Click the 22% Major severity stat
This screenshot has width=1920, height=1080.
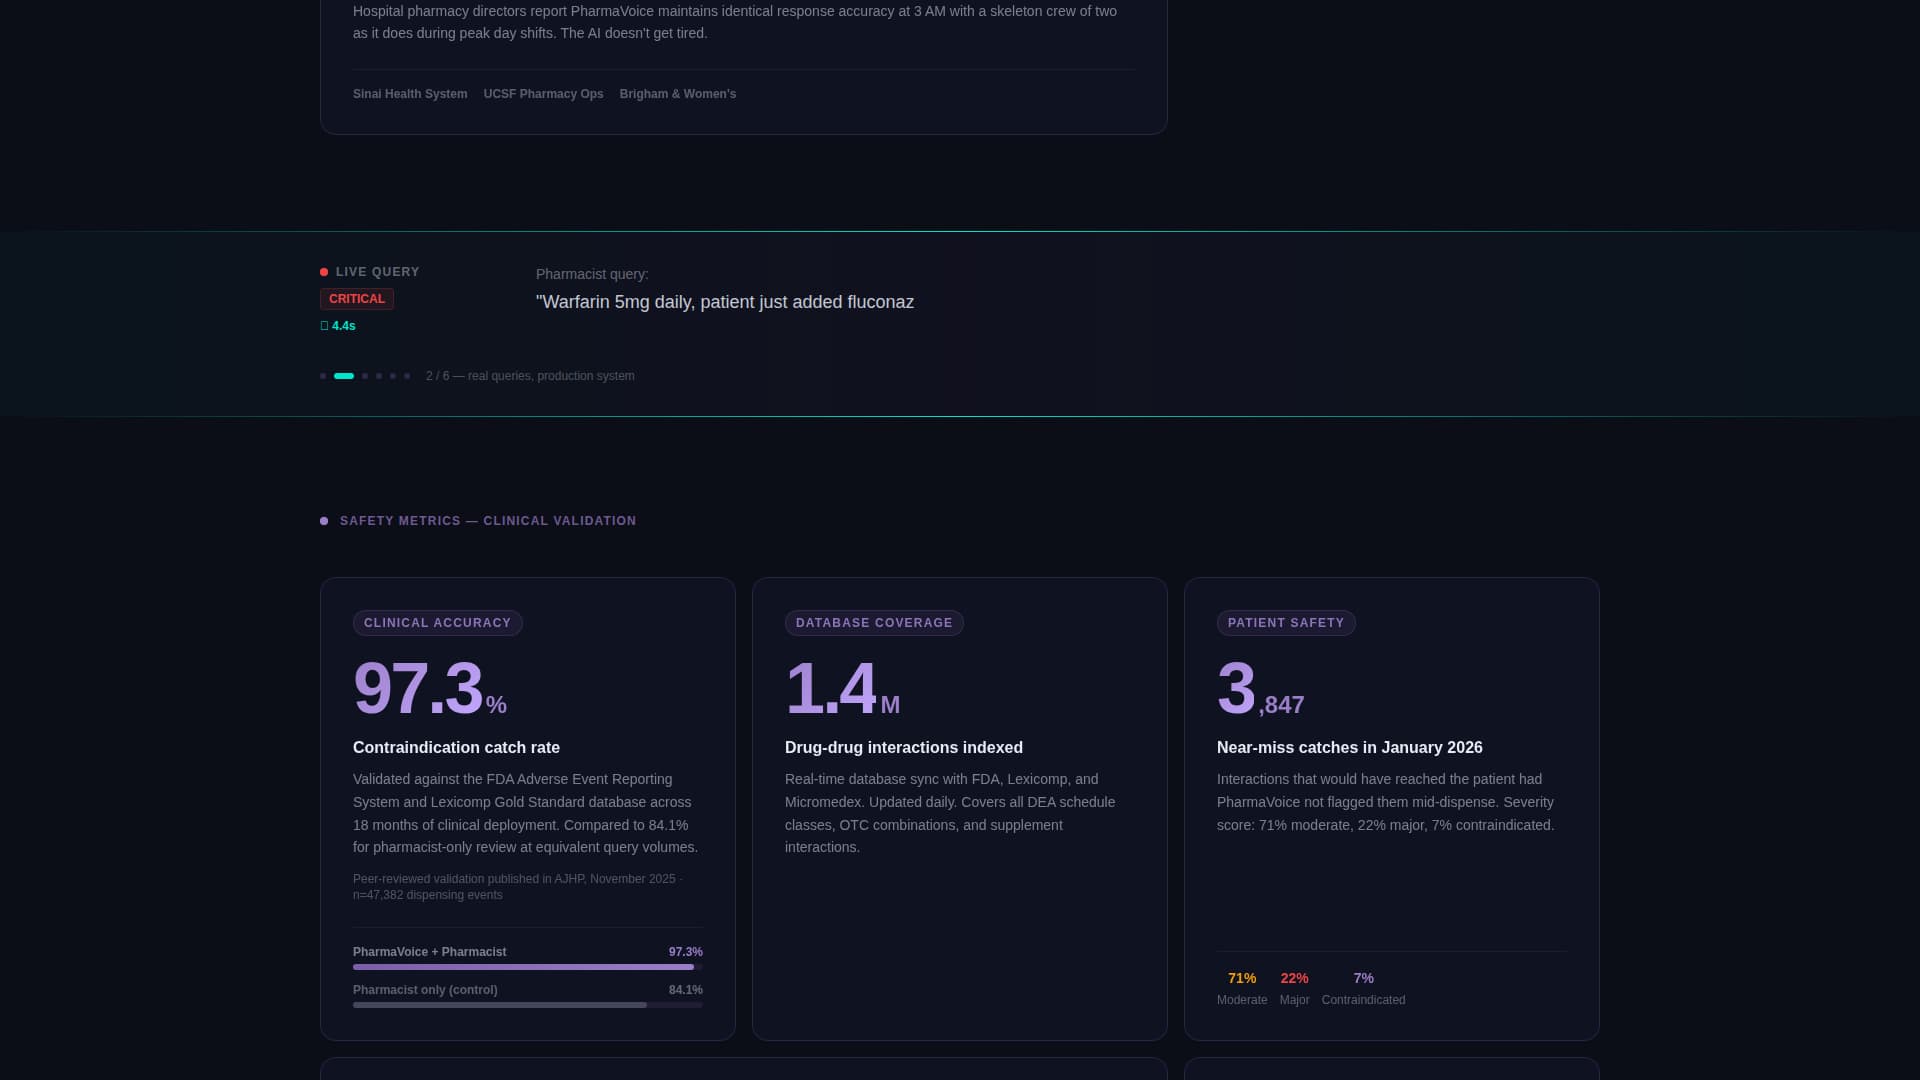(x=1294, y=989)
